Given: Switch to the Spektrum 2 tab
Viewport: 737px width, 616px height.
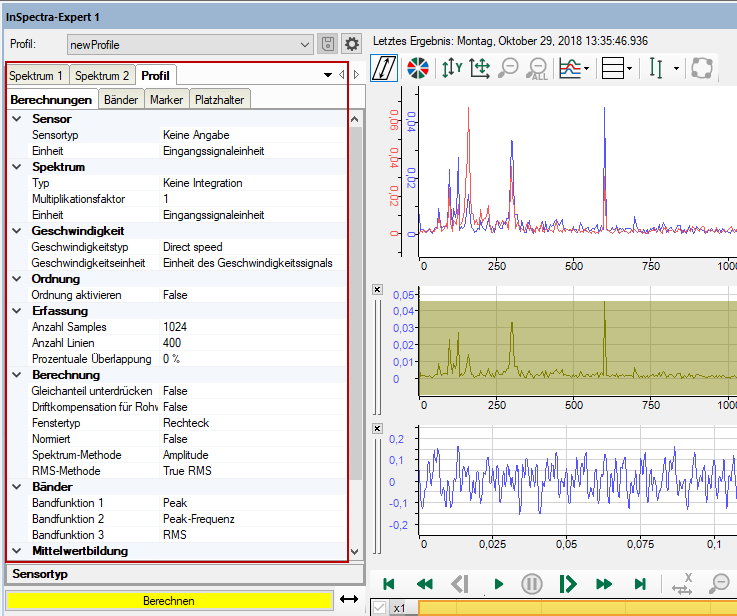Looking at the screenshot, I should pyautogui.click(x=102, y=75).
